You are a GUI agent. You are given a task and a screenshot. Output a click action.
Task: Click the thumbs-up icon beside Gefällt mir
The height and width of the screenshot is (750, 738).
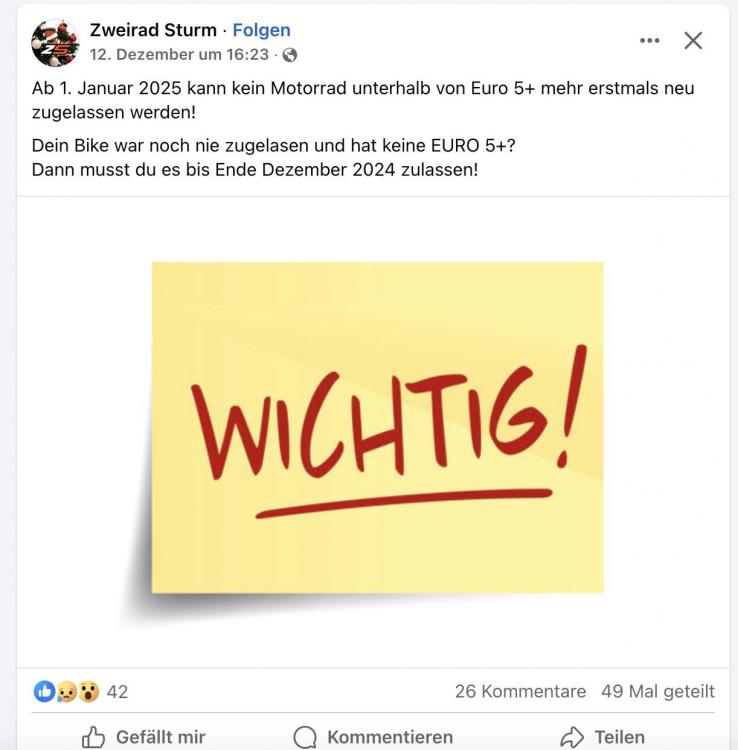point(93,737)
